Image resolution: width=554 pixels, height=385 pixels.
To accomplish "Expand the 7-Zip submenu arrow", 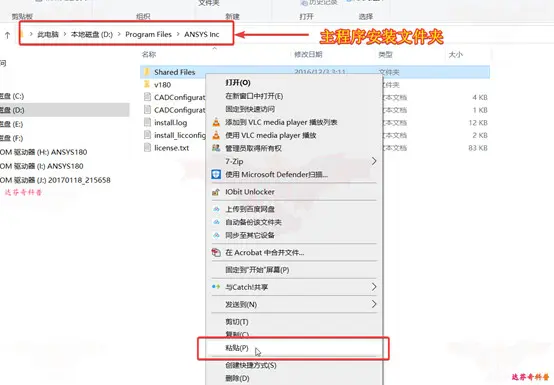I will (x=374, y=161).
